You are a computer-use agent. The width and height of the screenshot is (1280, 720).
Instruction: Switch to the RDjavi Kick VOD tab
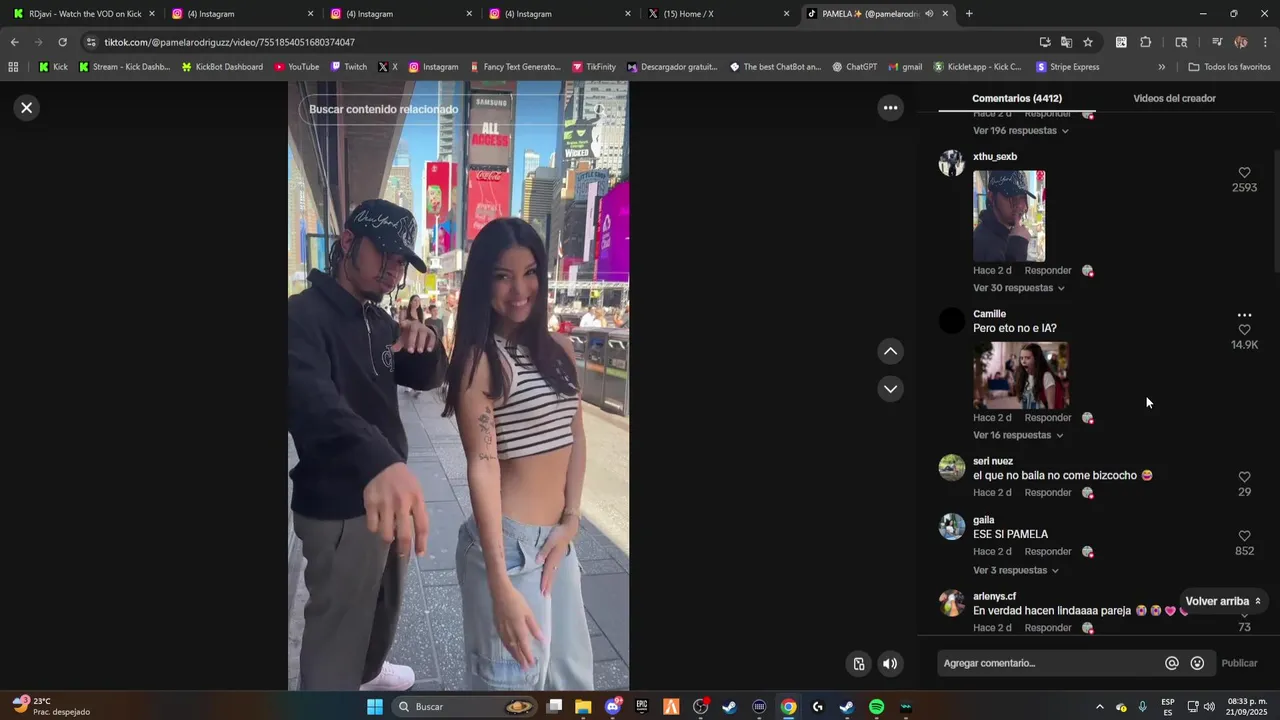85,14
